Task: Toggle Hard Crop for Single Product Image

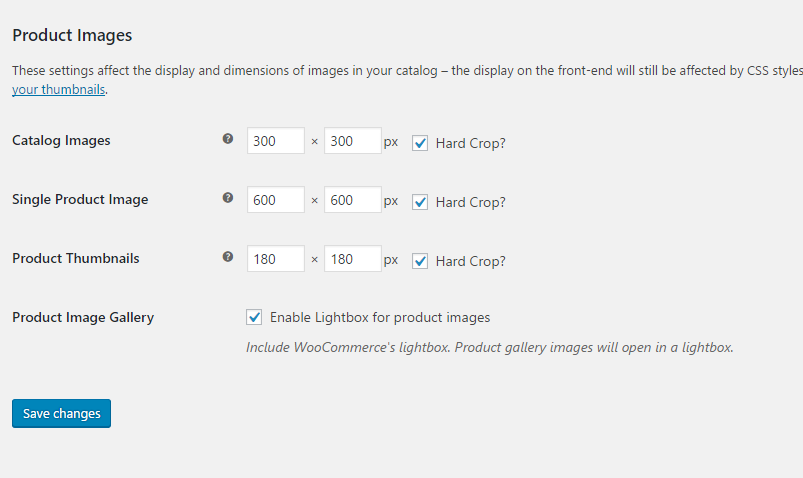Action: point(420,202)
